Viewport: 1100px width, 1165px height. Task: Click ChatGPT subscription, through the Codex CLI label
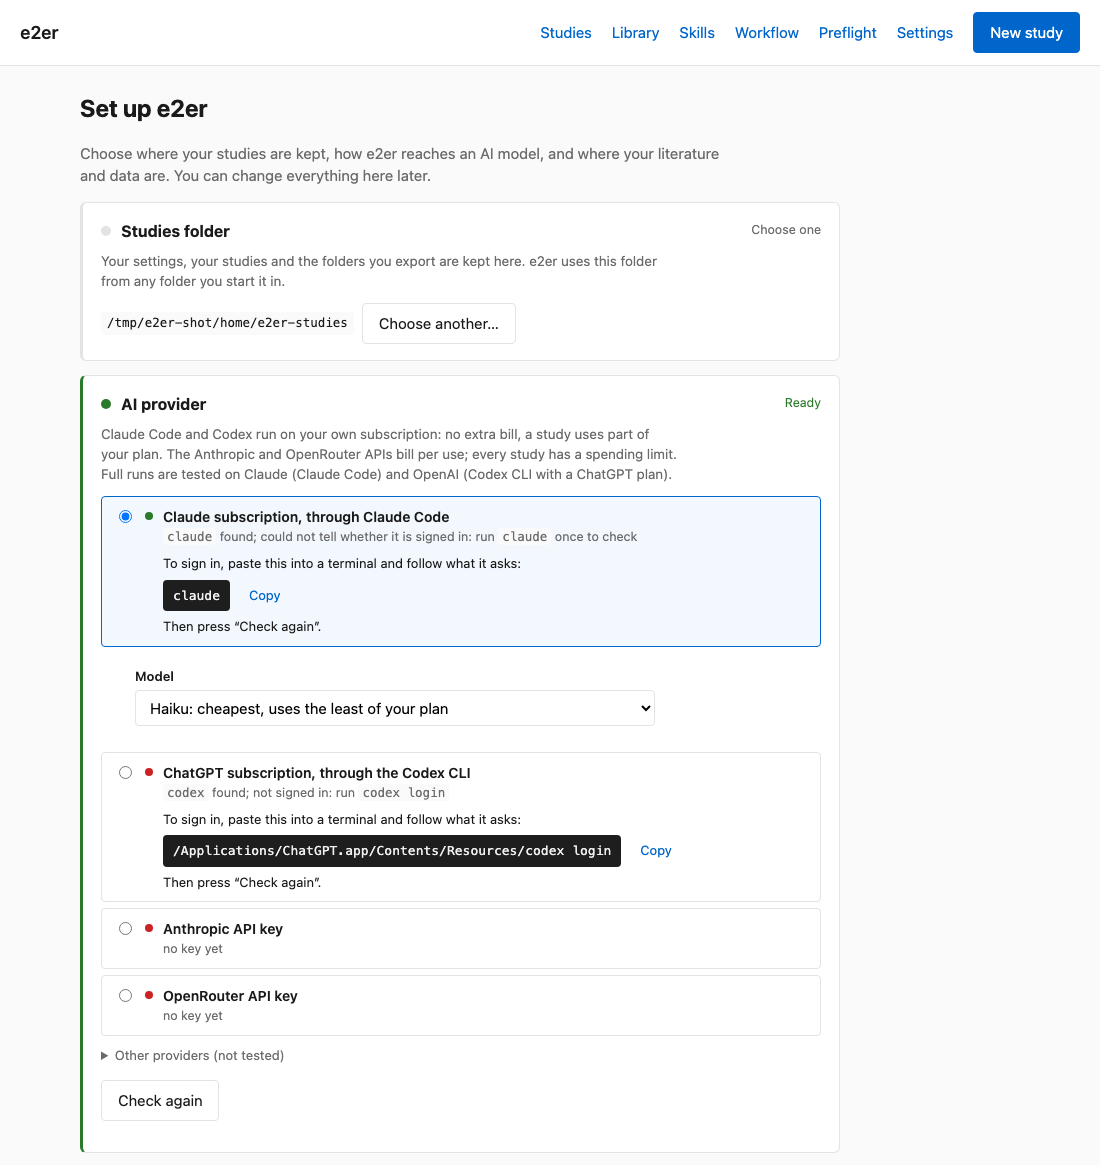(316, 773)
